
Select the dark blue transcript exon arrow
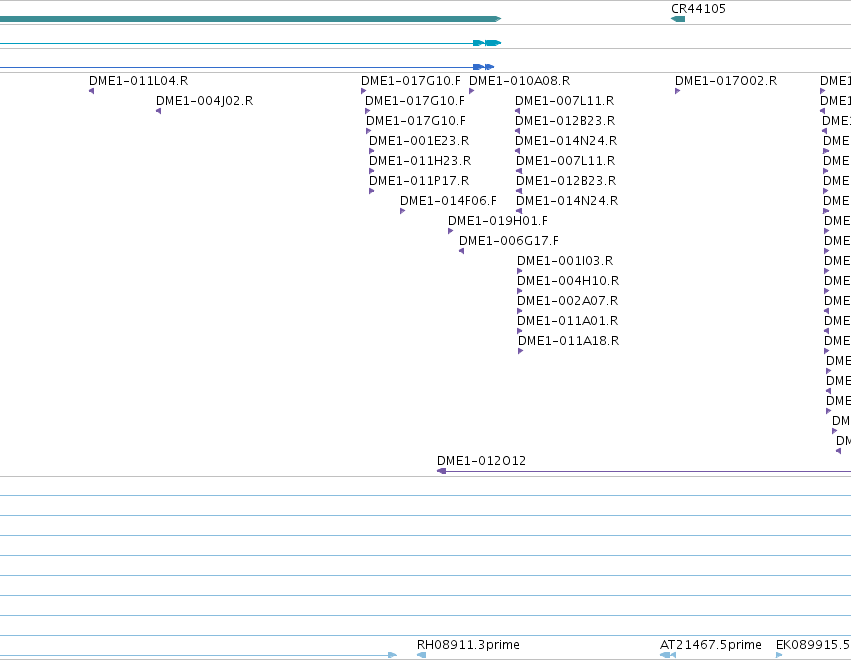pos(484,67)
